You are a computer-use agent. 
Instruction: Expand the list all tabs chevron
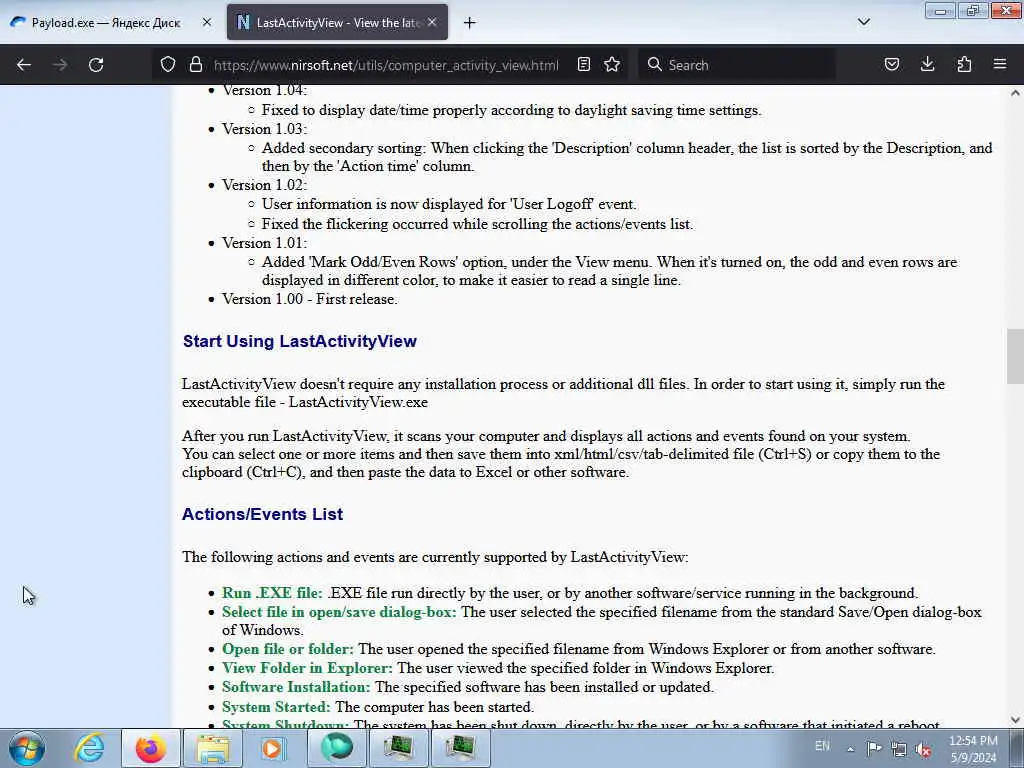(863, 22)
